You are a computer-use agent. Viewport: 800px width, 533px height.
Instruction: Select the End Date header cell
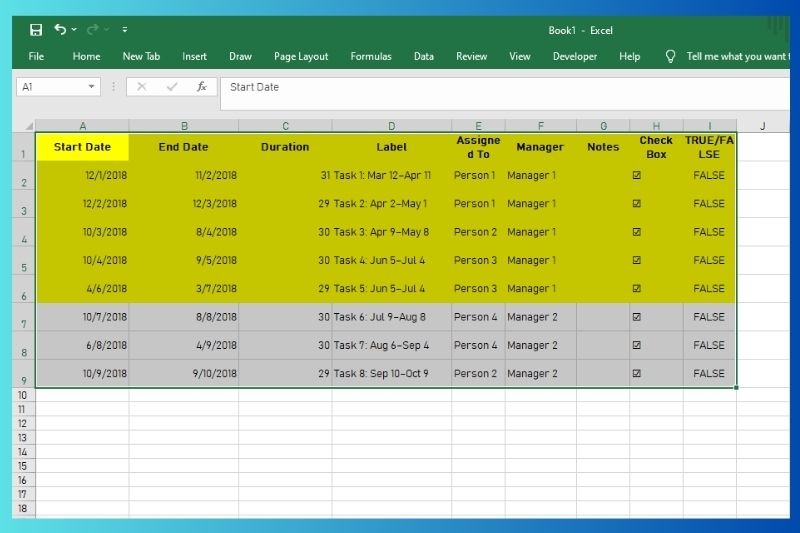[184, 147]
